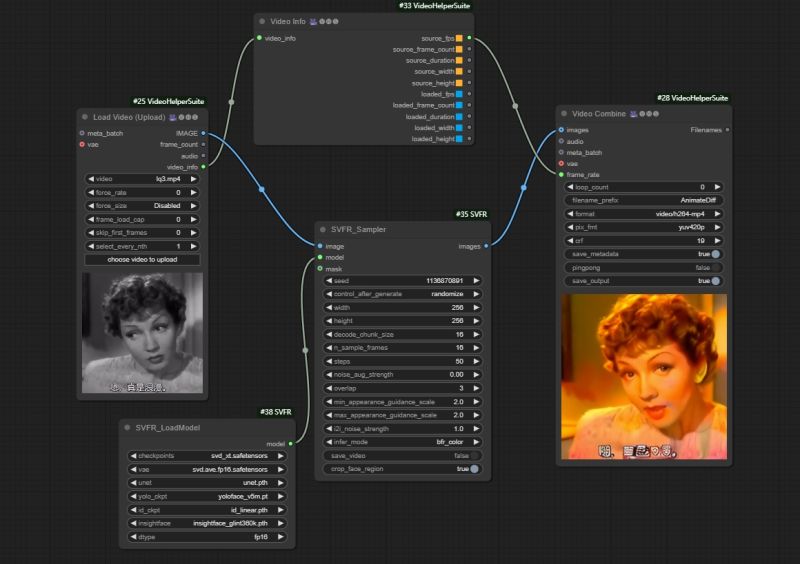The height and width of the screenshot is (564, 800).
Task: Click video_info output connector on Load Video
Action: (x=203, y=167)
